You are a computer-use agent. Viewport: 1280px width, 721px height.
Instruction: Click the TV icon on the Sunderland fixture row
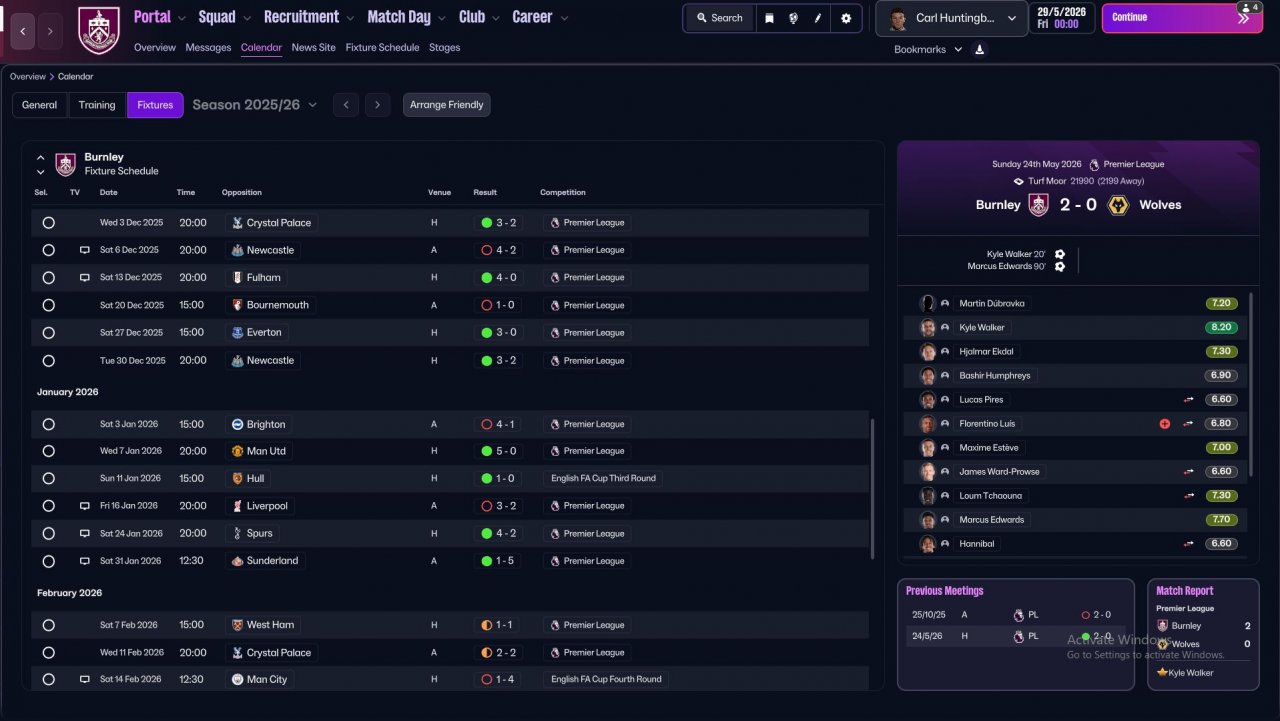pos(85,561)
